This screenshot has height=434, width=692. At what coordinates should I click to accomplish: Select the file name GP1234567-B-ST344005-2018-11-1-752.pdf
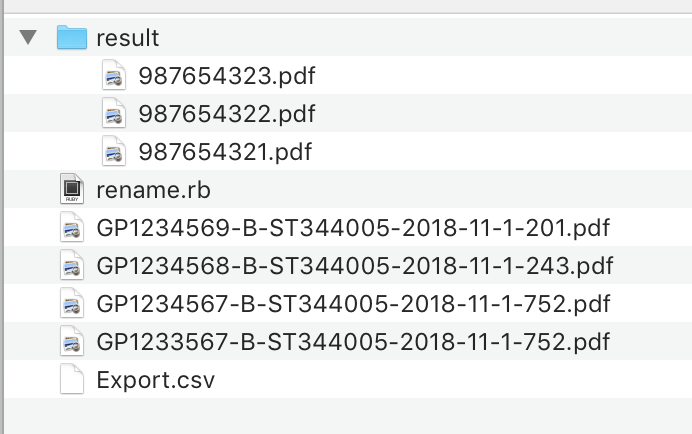tap(354, 304)
